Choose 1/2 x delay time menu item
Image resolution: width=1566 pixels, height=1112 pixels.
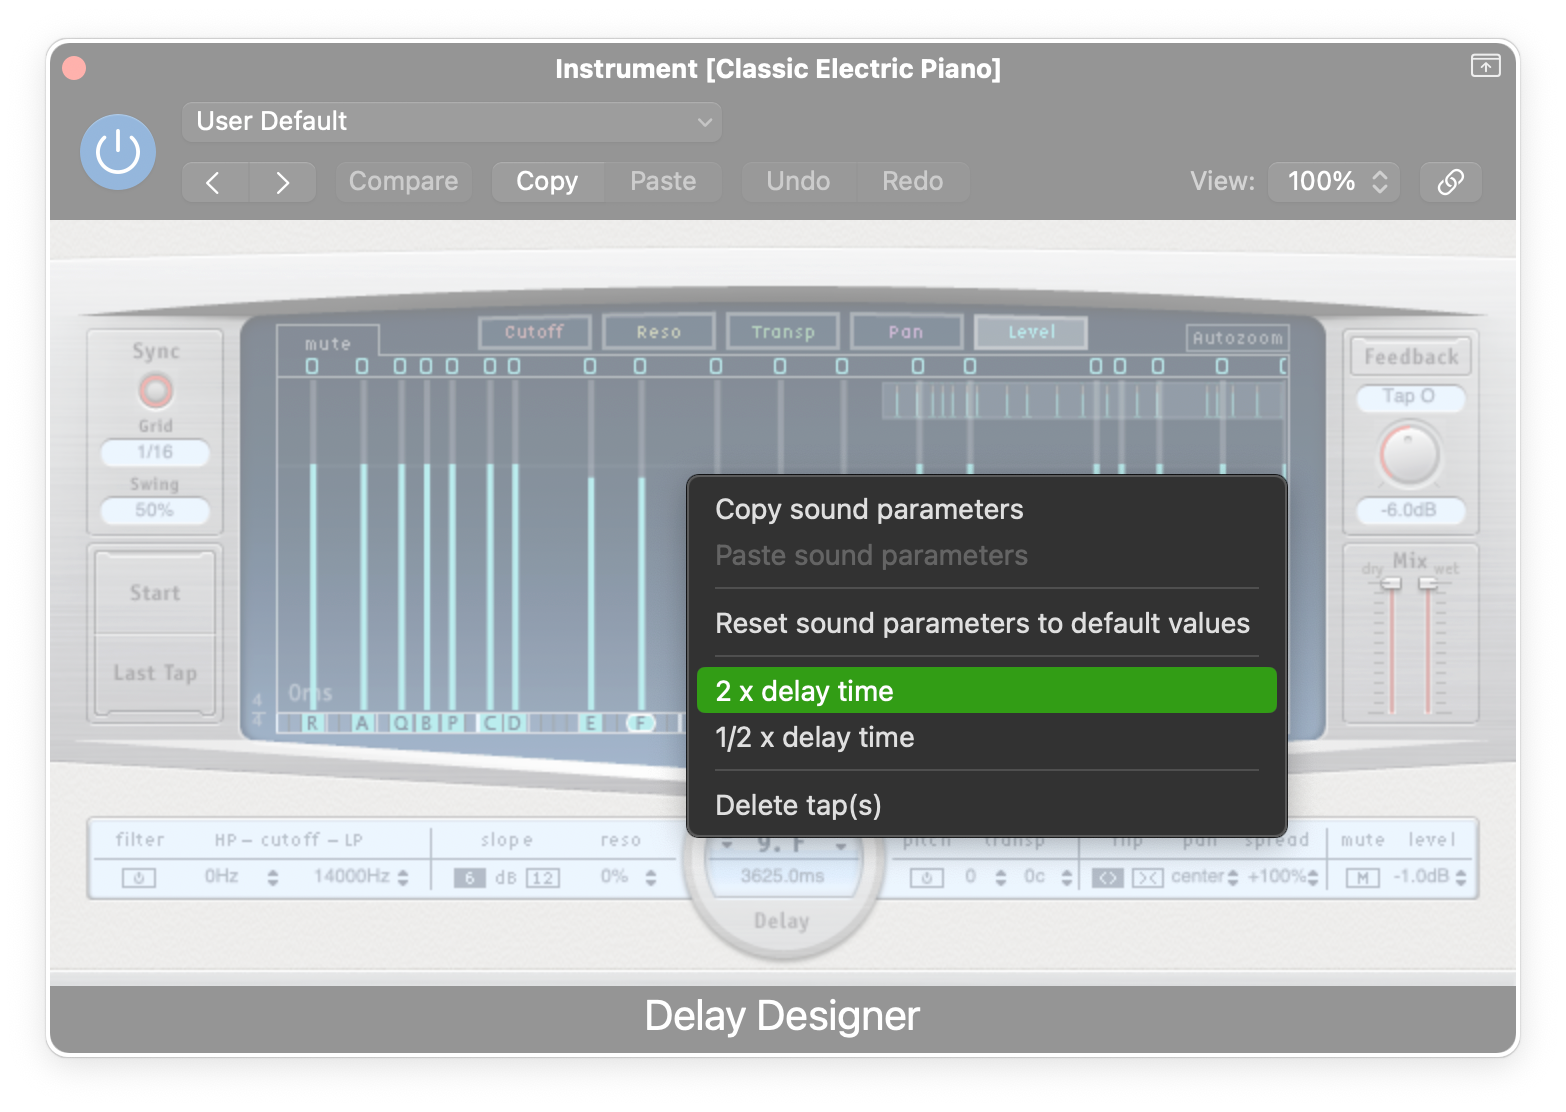coord(986,738)
